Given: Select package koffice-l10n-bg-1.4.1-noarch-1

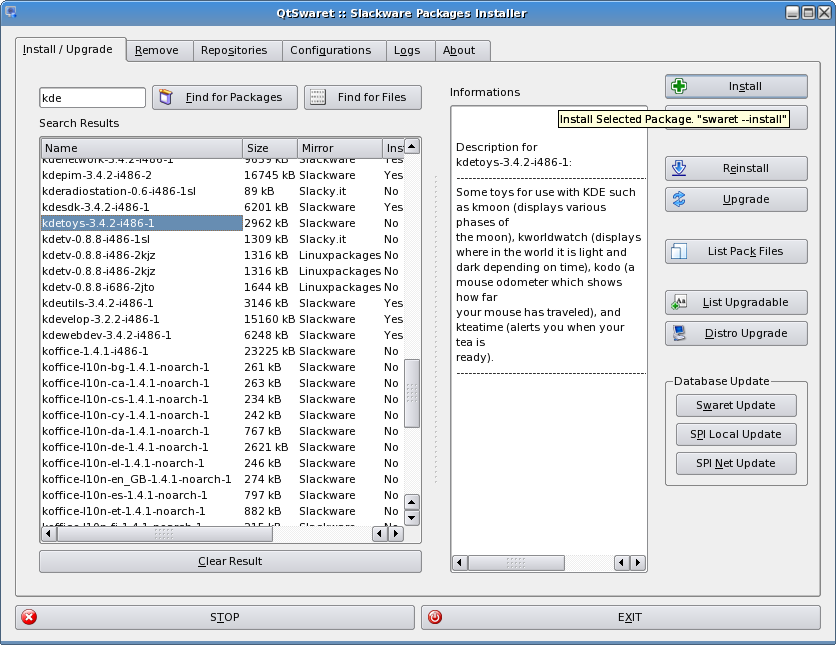Looking at the screenshot, I should coord(126,367).
